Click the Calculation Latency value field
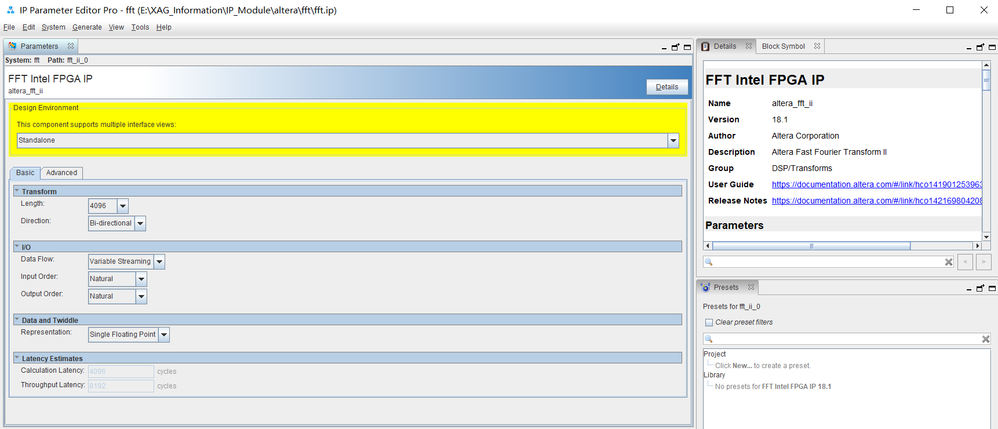The image size is (998, 429). point(122,371)
